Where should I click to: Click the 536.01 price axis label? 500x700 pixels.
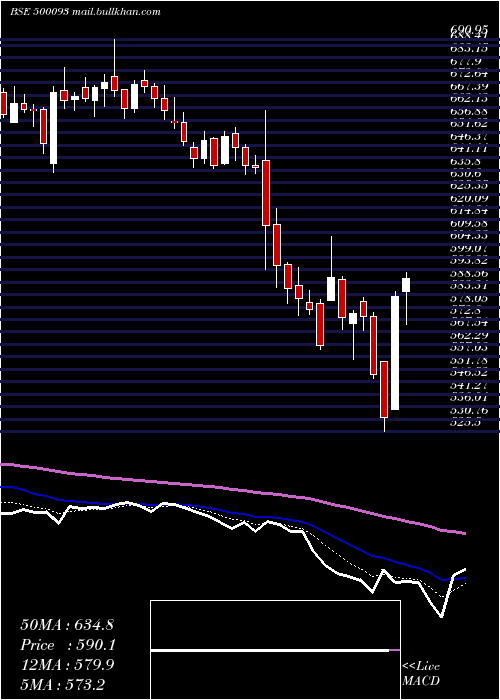pyautogui.click(x=468, y=398)
